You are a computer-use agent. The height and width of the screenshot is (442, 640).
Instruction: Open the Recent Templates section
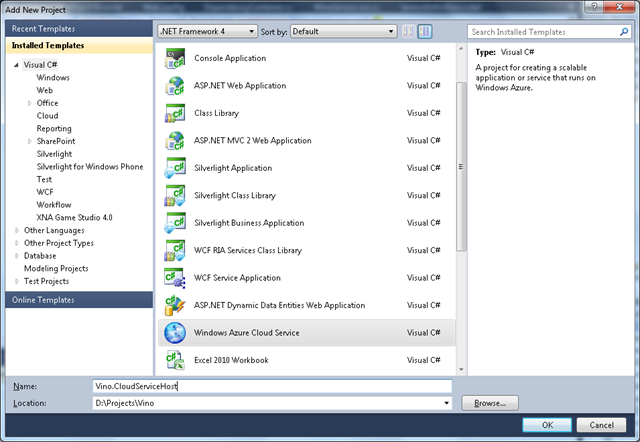coord(79,29)
